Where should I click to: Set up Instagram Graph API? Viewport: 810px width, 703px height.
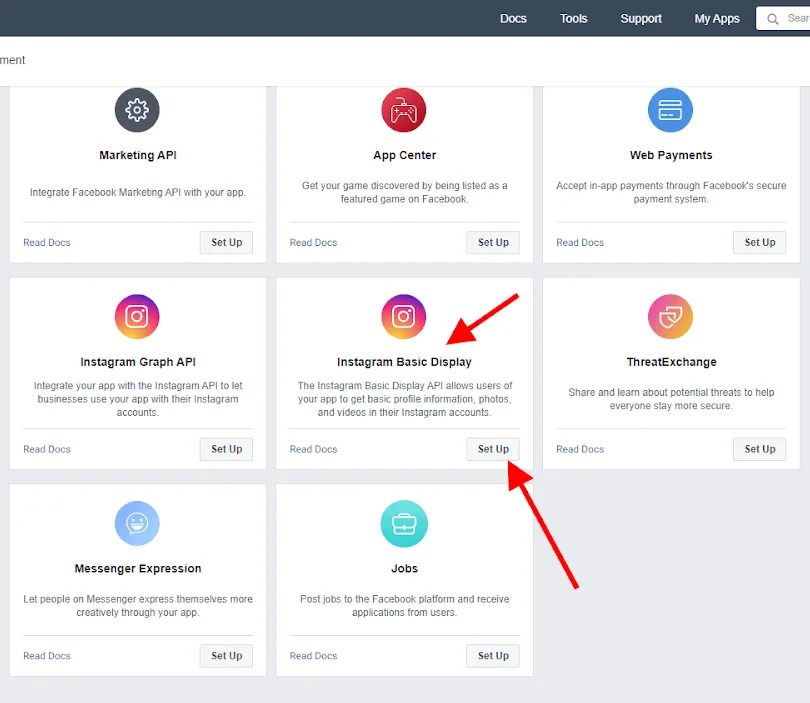tap(226, 449)
